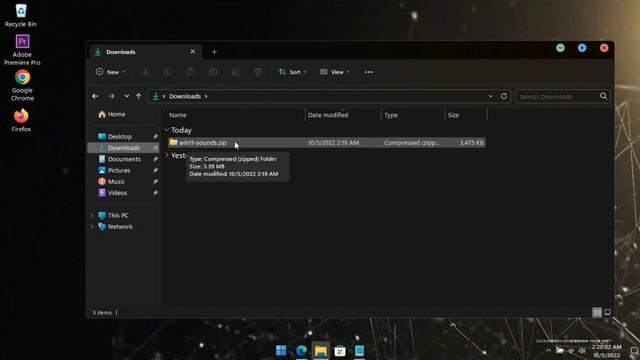Expand Network tree node
The height and width of the screenshot is (360, 640).
92,227
